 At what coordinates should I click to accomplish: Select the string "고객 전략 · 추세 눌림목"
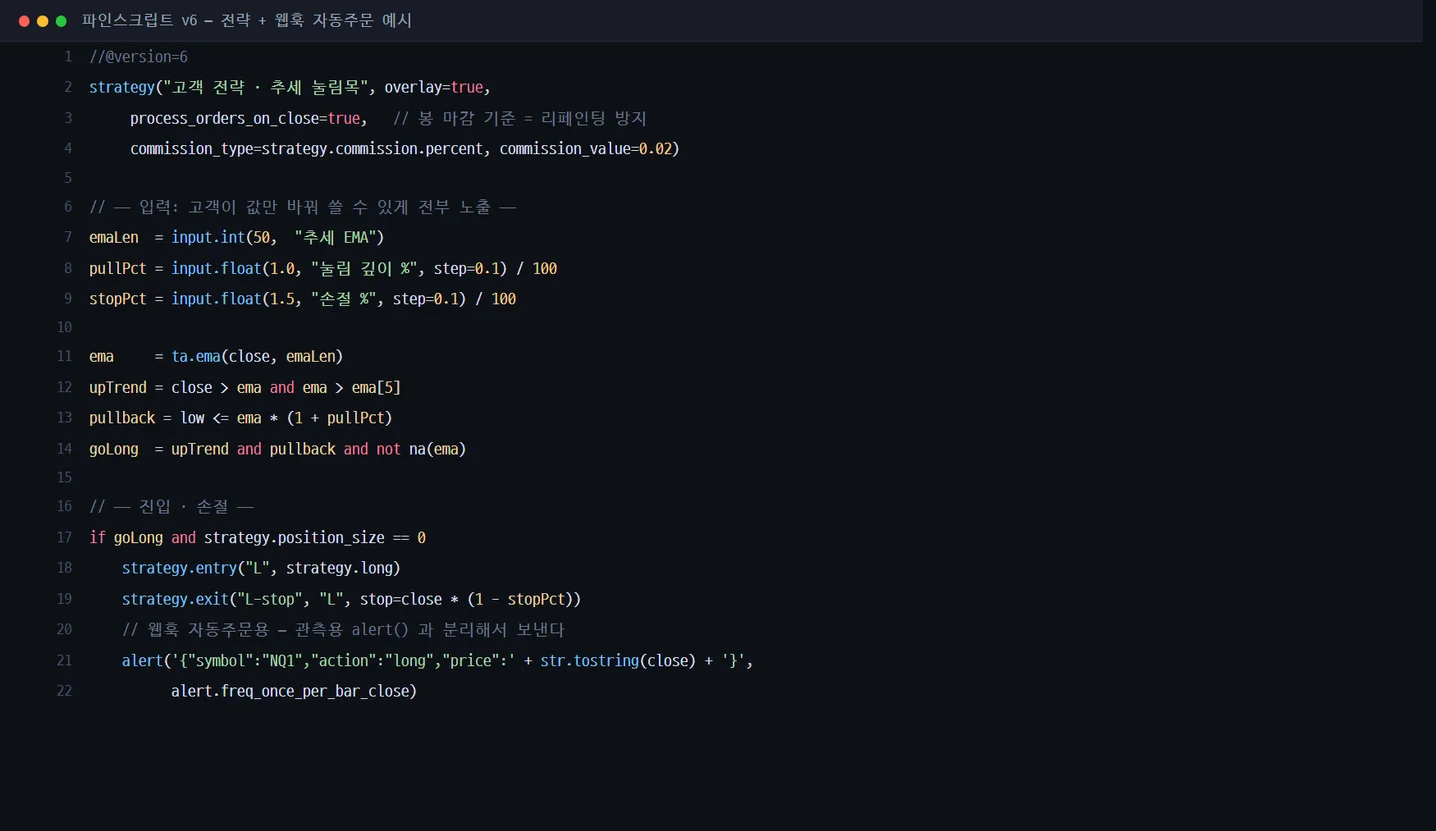pyautogui.click(x=266, y=87)
